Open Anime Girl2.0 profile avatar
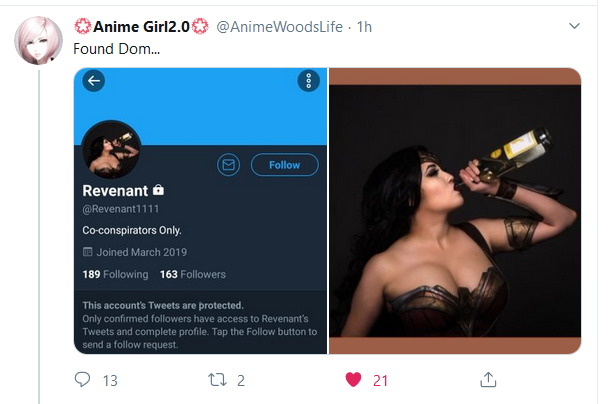 38,40
